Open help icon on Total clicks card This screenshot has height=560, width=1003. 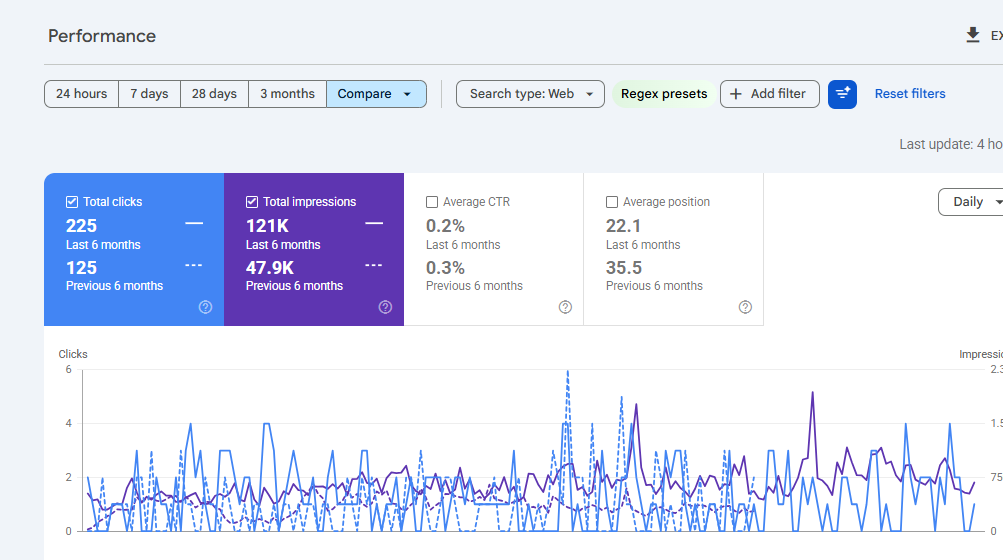tap(205, 307)
